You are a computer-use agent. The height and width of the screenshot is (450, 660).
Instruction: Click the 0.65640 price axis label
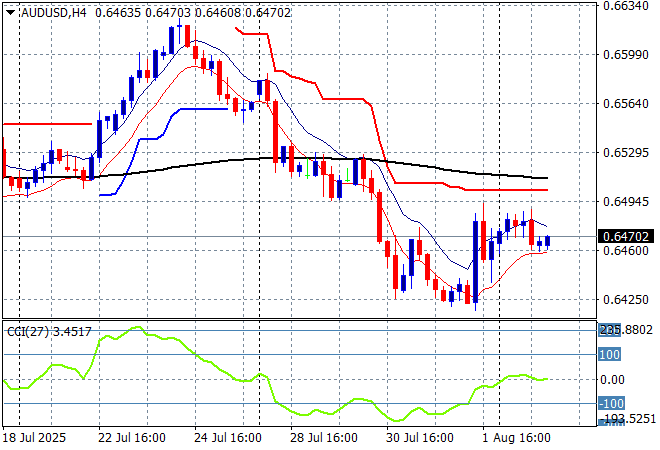pyautogui.click(x=626, y=104)
